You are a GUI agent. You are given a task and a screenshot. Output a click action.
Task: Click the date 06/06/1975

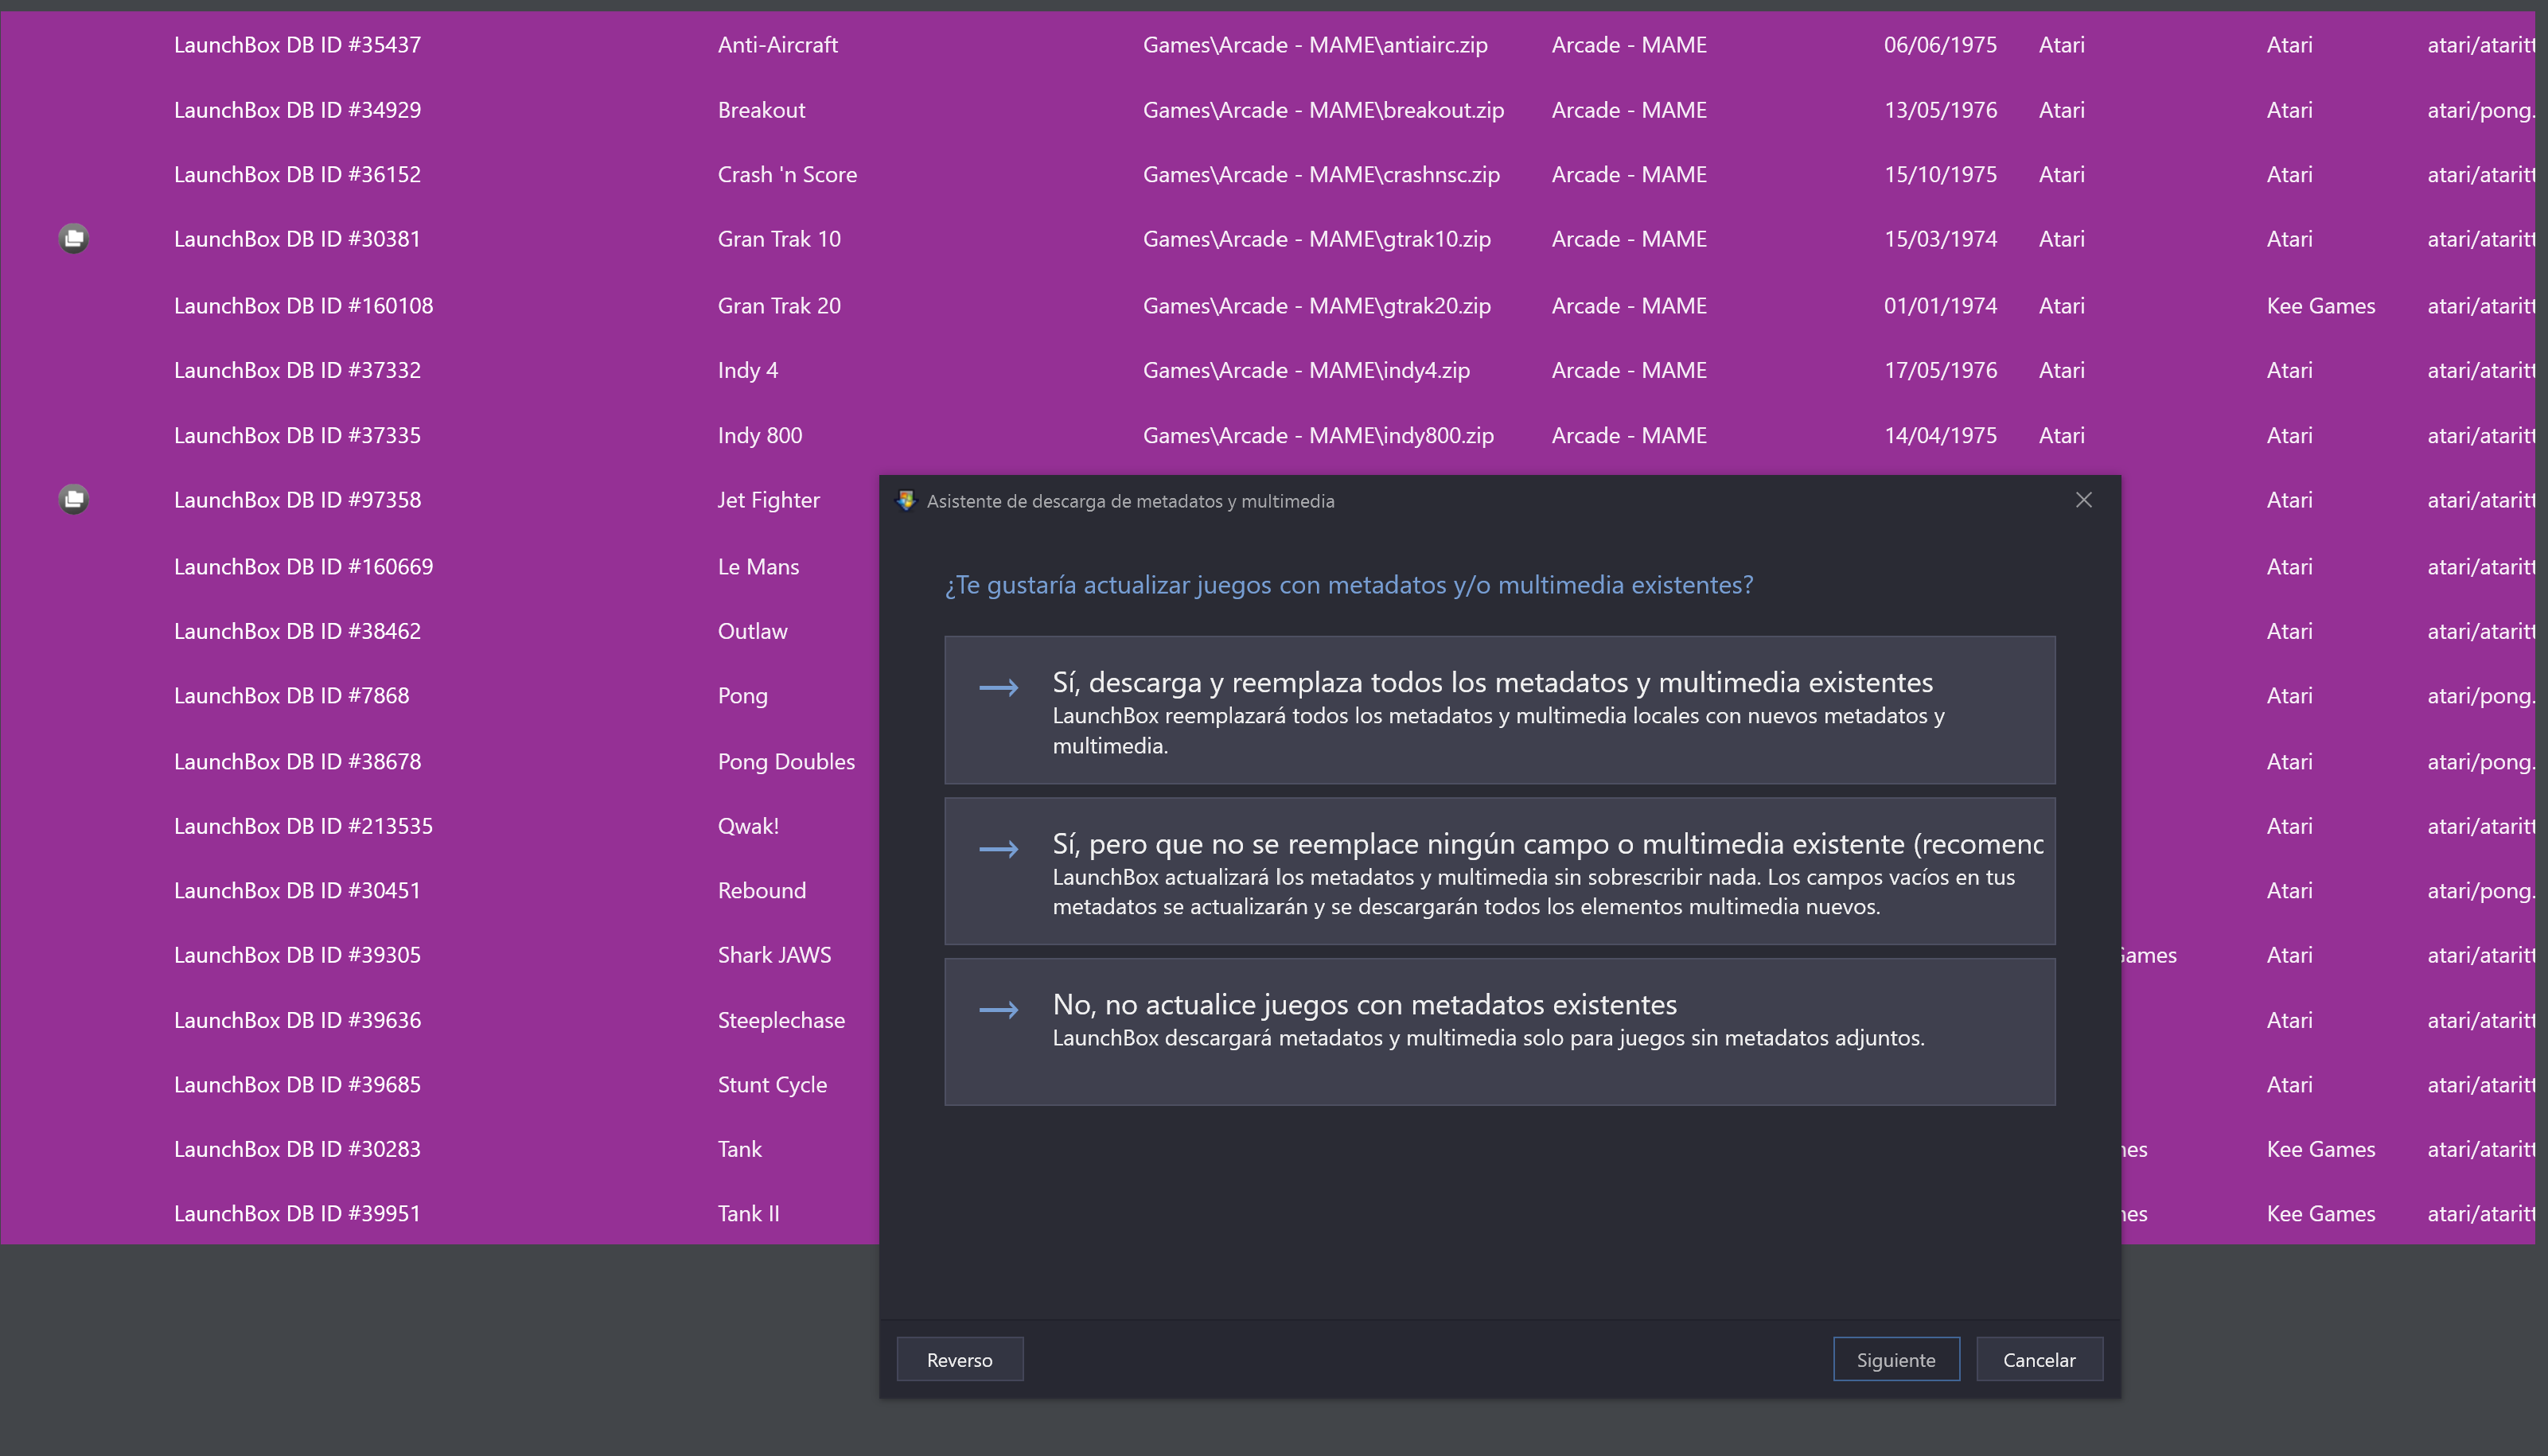pyautogui.click(x=1940, y=45)
